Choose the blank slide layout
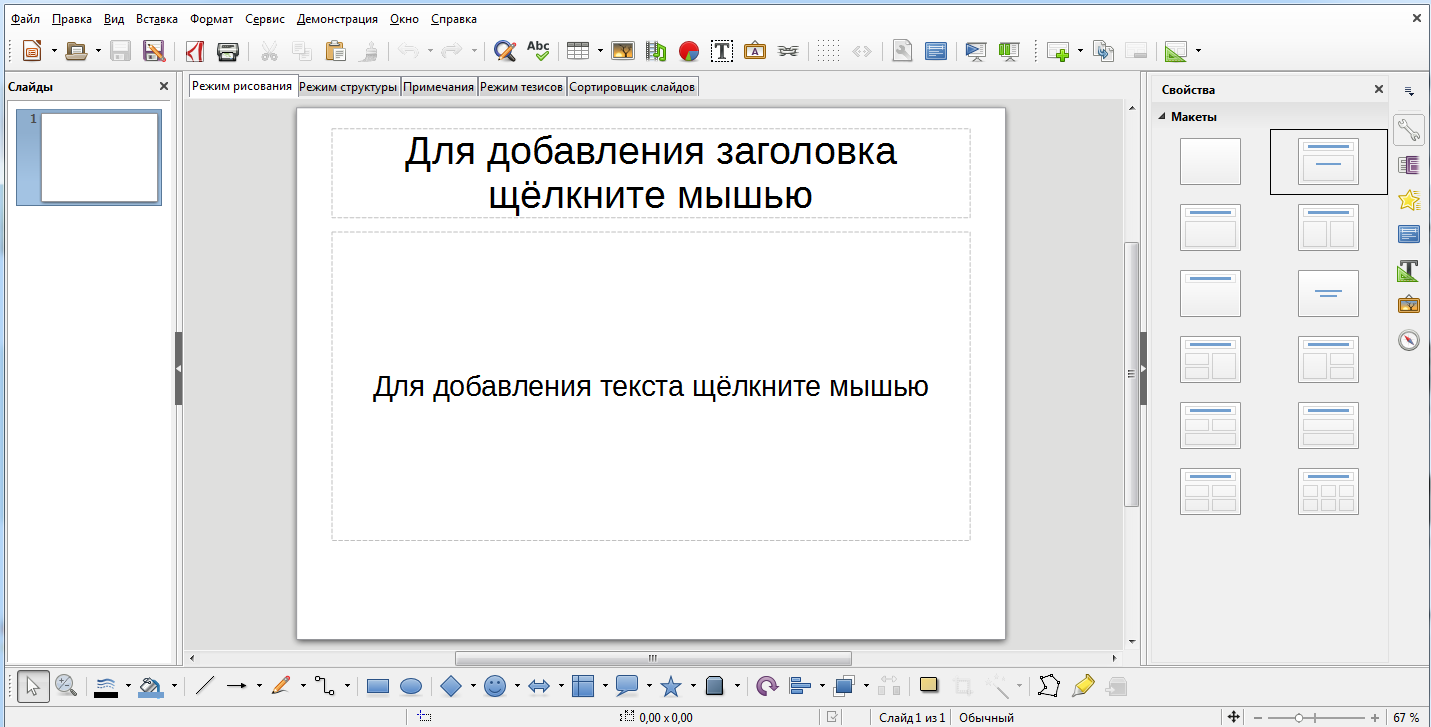The image size is (1431, 727). point(1210,161)
